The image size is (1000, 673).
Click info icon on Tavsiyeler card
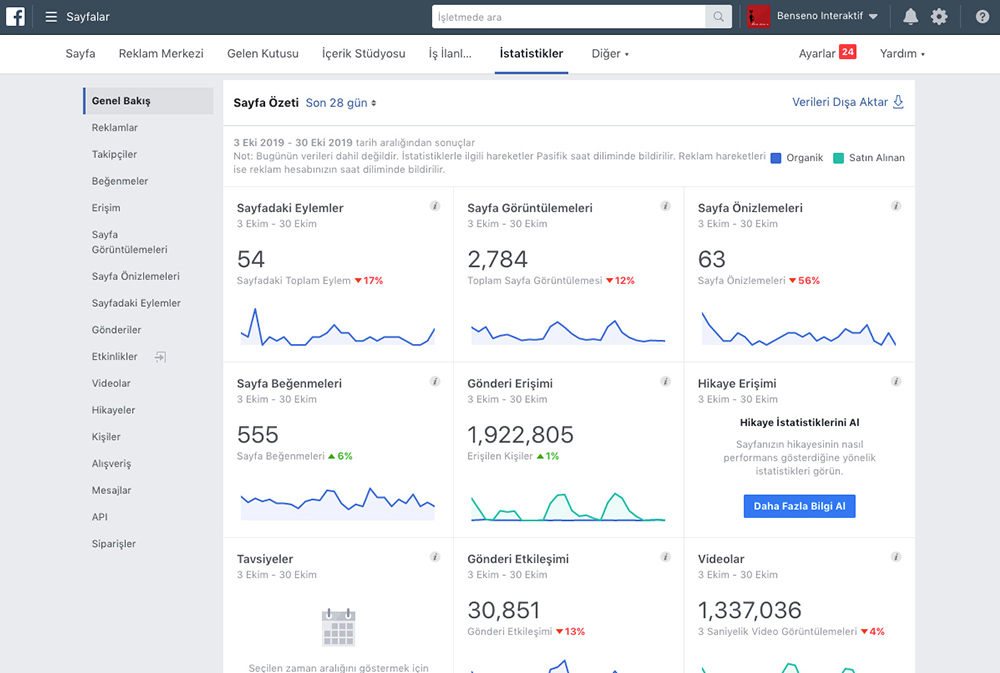tap(434, 556)
